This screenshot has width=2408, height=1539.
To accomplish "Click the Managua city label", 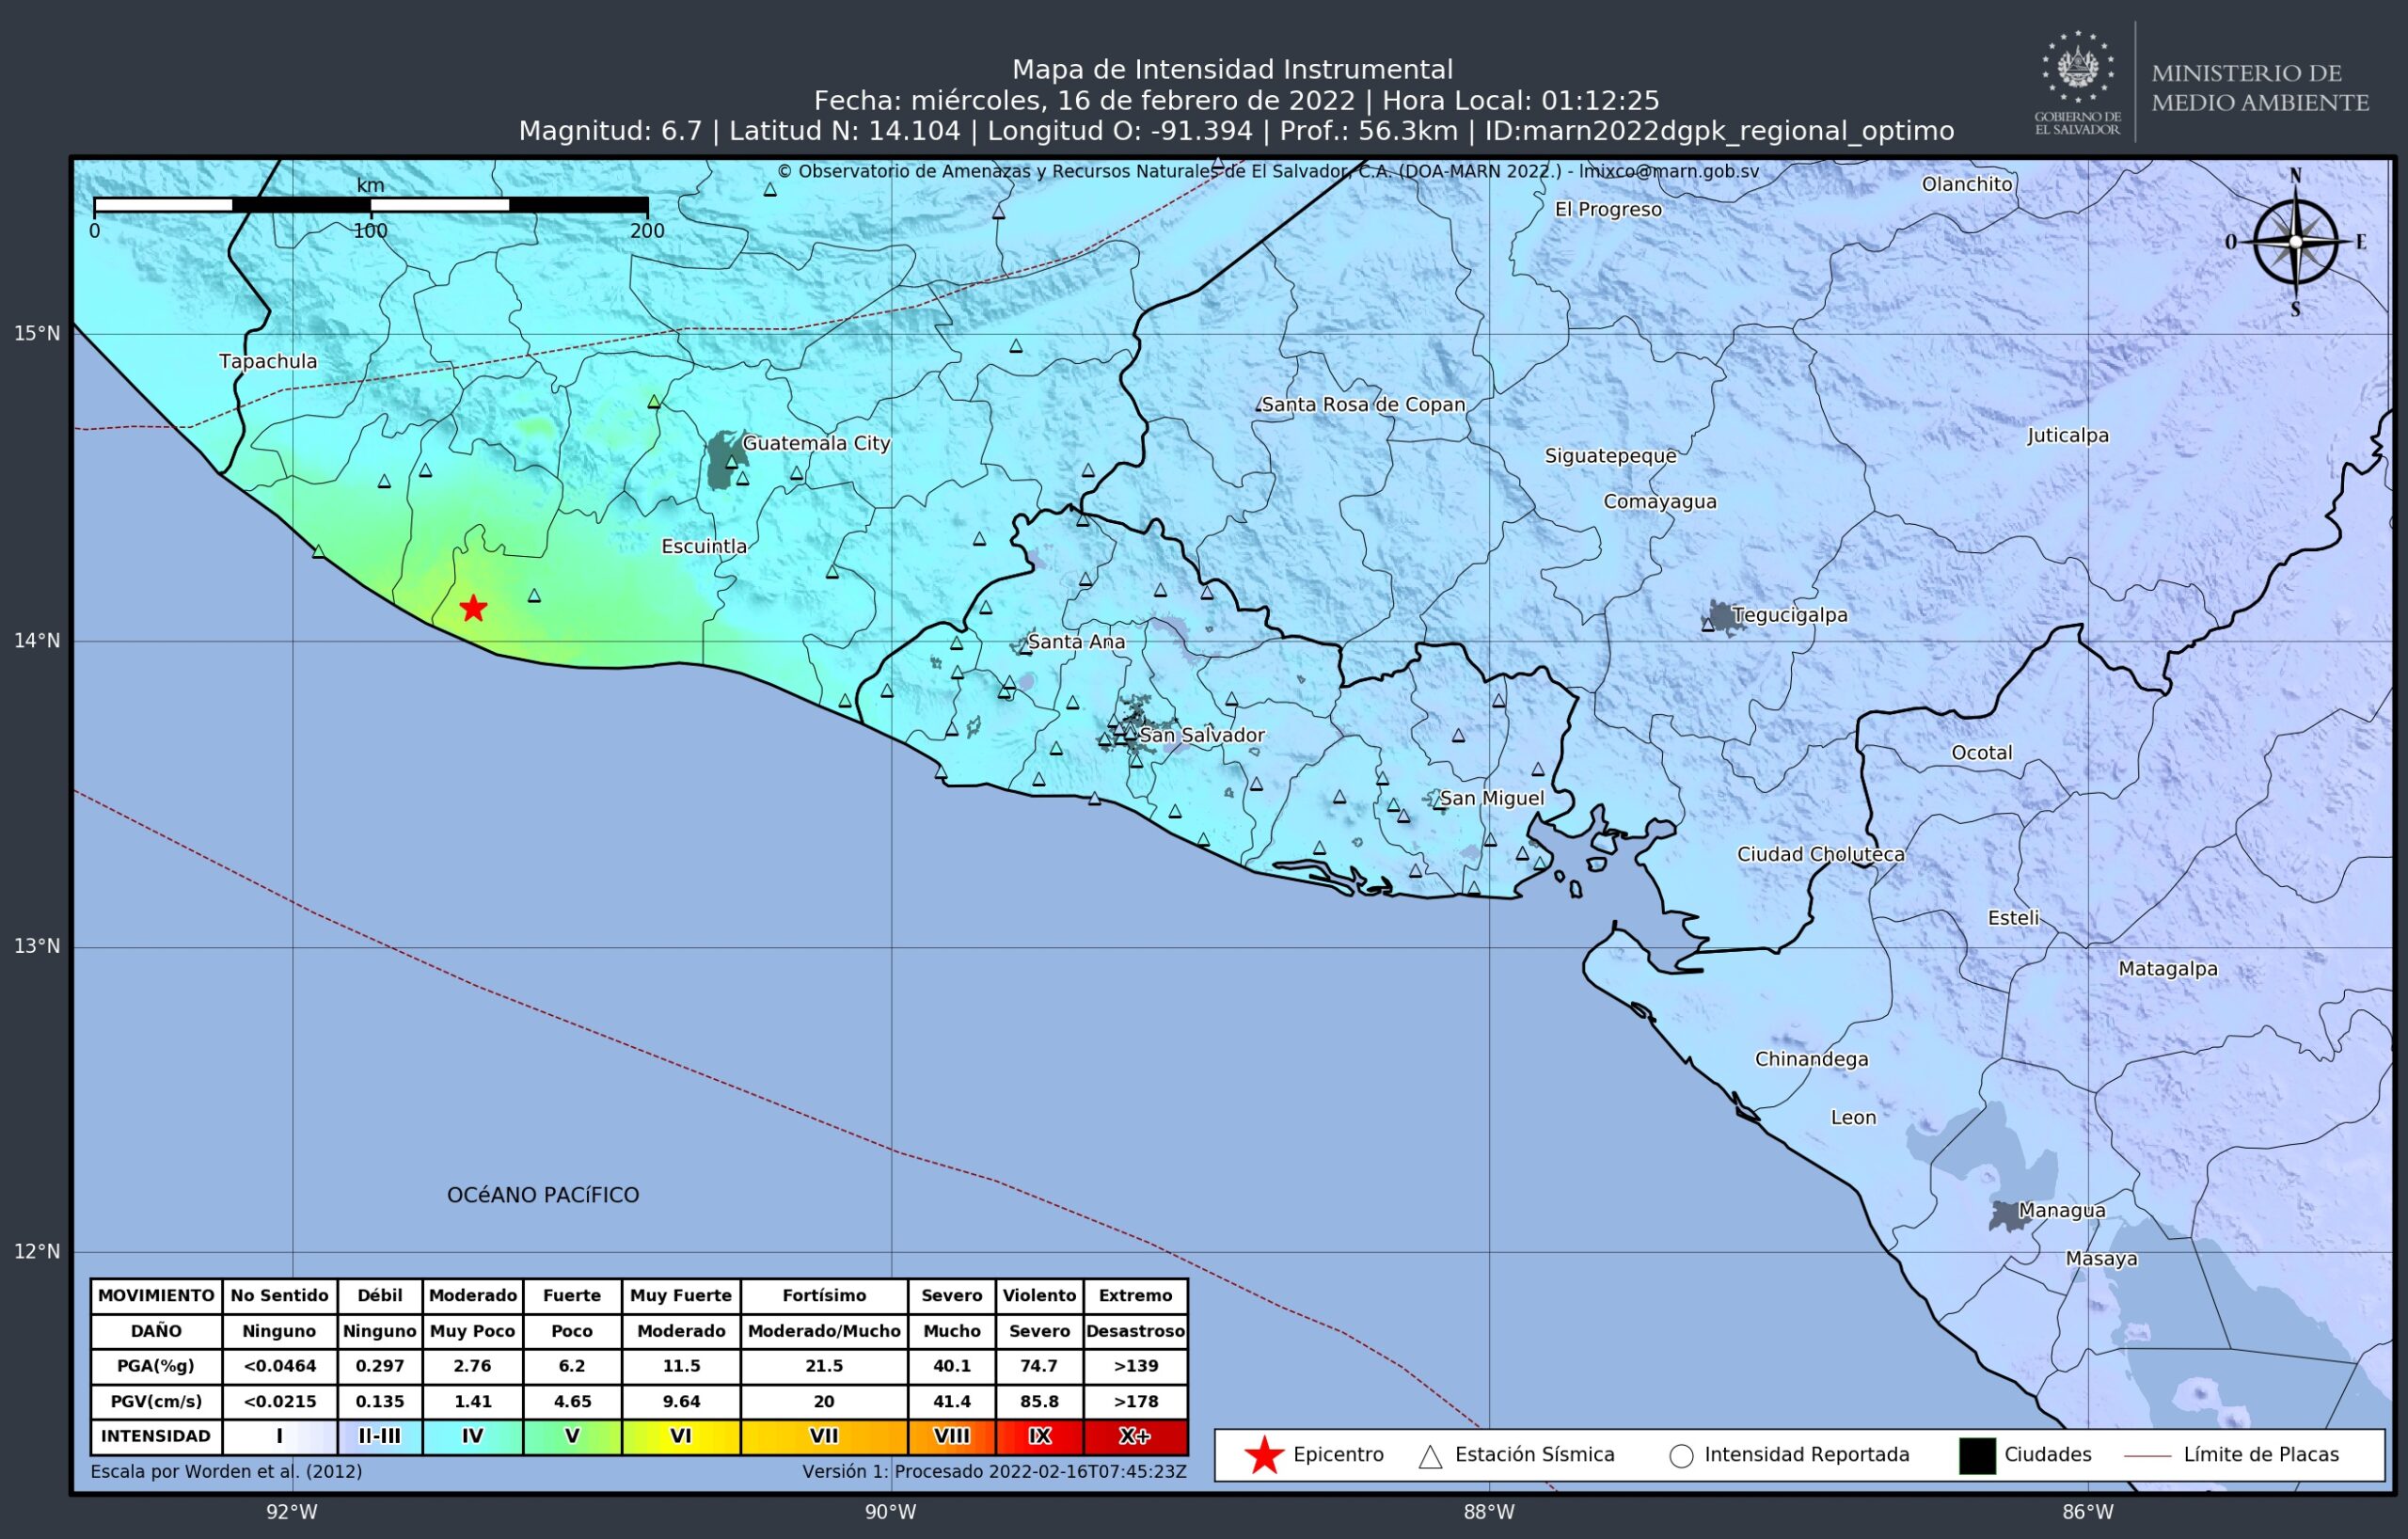I will (2061, 1210).
